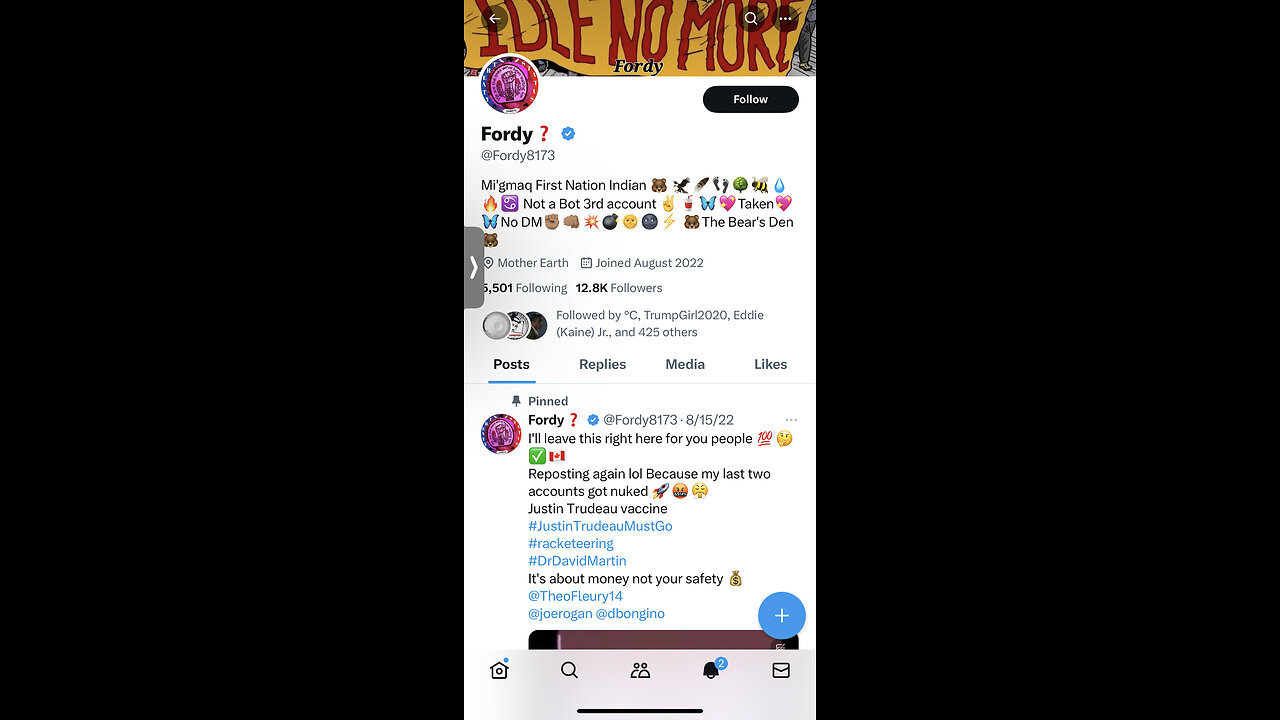1280x720 pixels.
Task: Switch to the Media tab
Action: (685, 364)
